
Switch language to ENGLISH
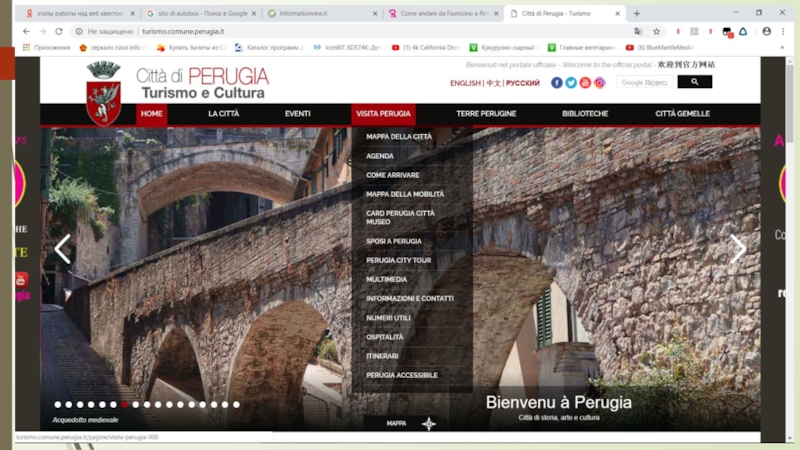pyautogui.click(x=465, y=83)
